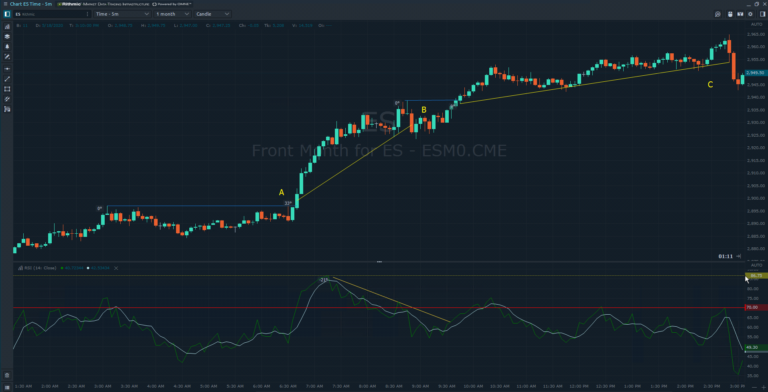Select the last icon in the drawing toolbar

(7, 109)
